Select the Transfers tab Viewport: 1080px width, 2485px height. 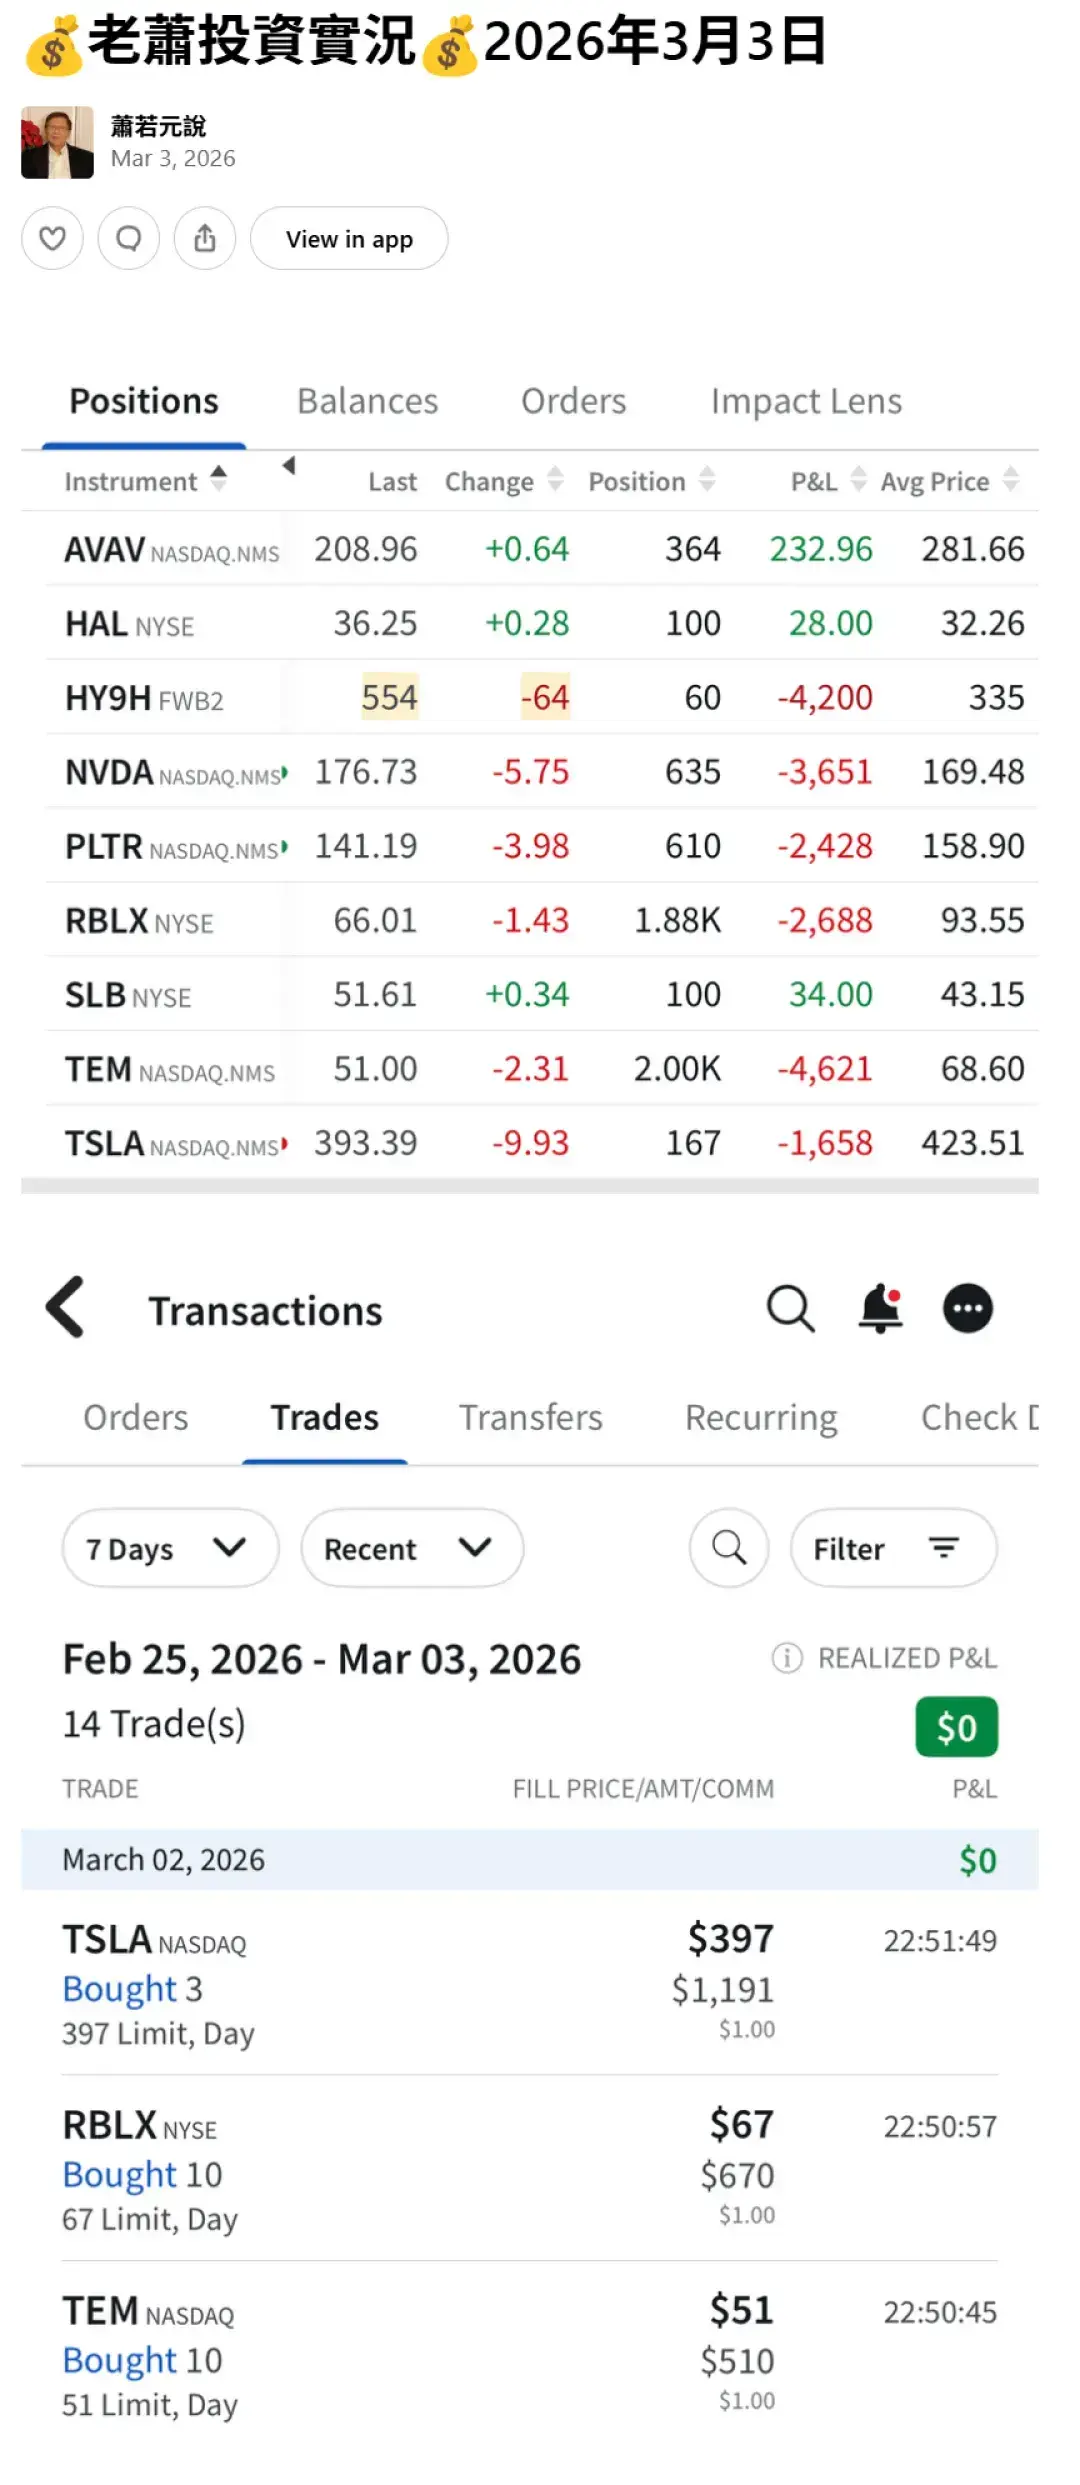[530, 1417]
